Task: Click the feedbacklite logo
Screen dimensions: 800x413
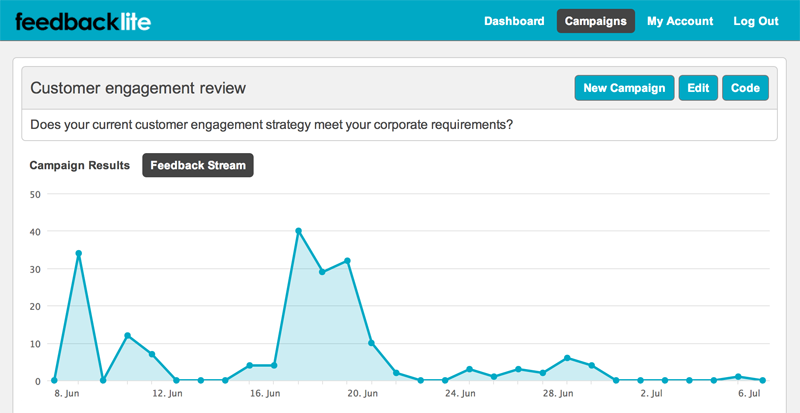Action: click(83, 21)
